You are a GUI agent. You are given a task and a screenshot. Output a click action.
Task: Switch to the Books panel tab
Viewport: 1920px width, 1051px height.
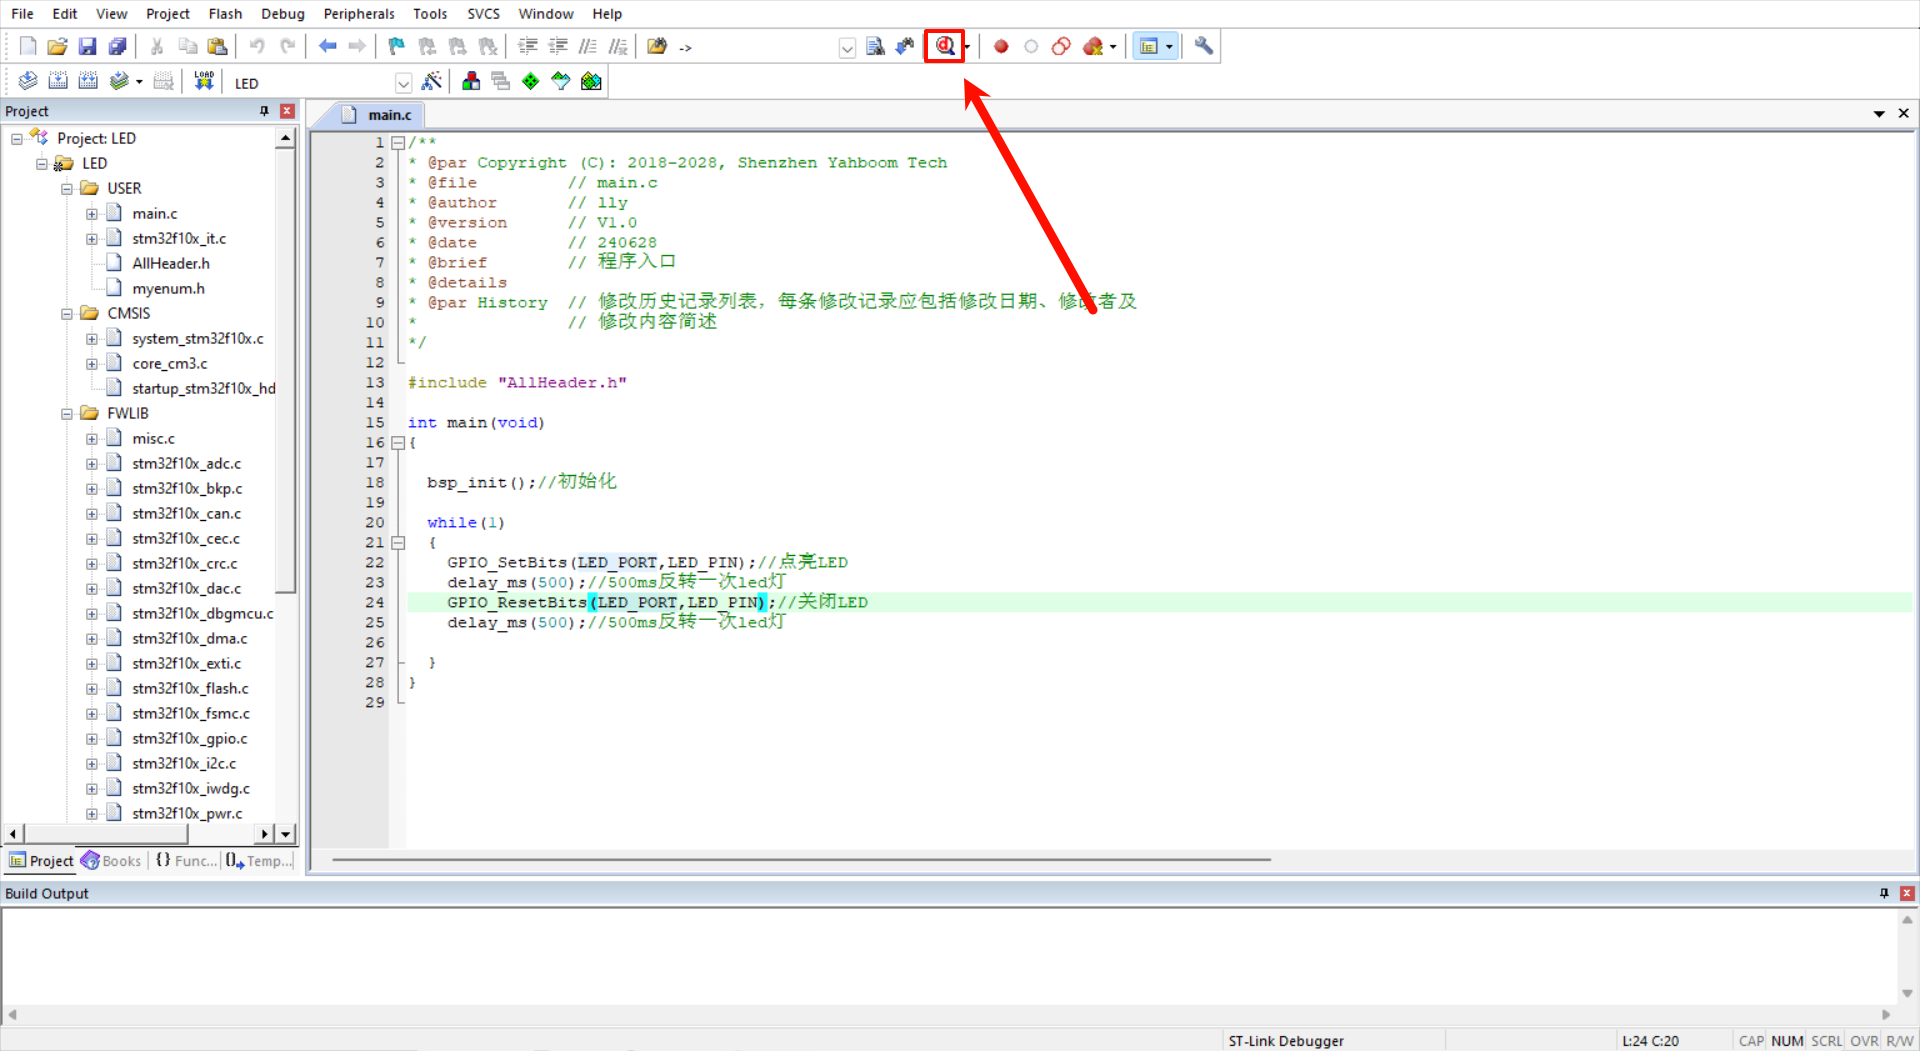tap(112, 860)
